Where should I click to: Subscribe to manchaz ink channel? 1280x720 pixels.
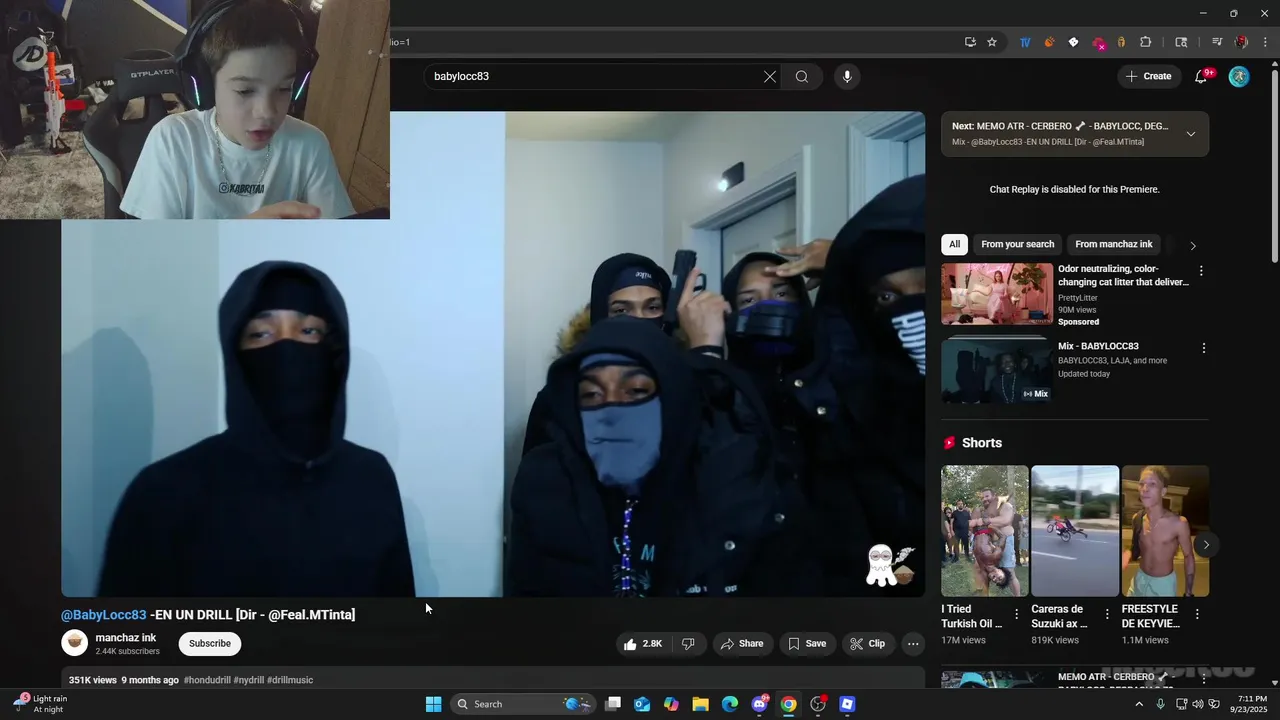[x=210, y=644]
